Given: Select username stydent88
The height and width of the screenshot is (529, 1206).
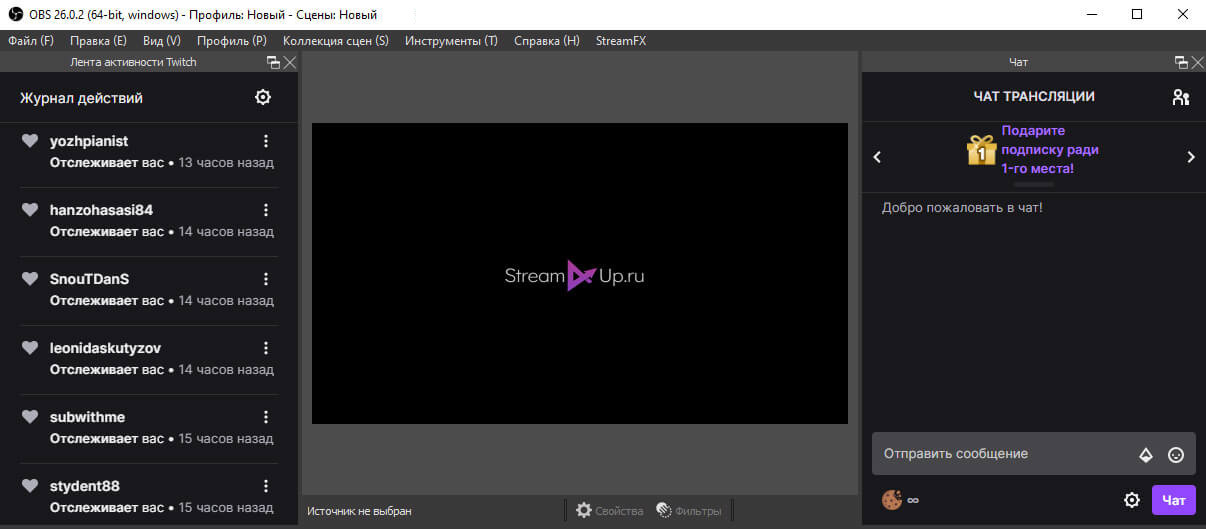Looking at the screenshot, I should tap(85, 486).
